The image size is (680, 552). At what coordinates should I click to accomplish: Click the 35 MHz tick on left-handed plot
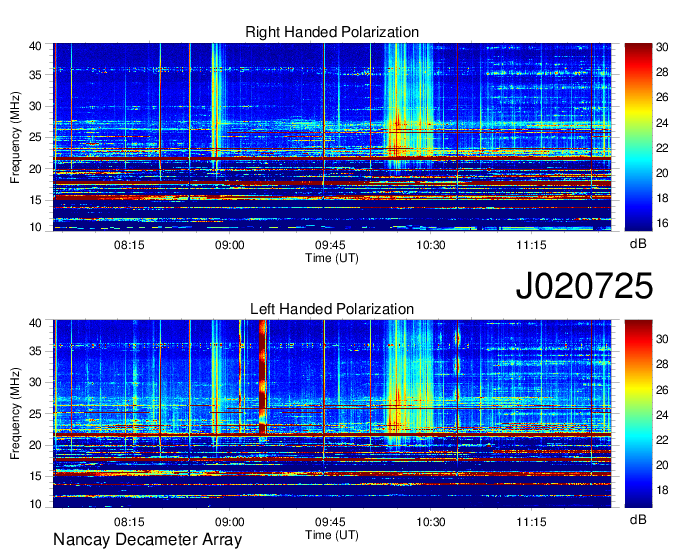pos(35,351)
